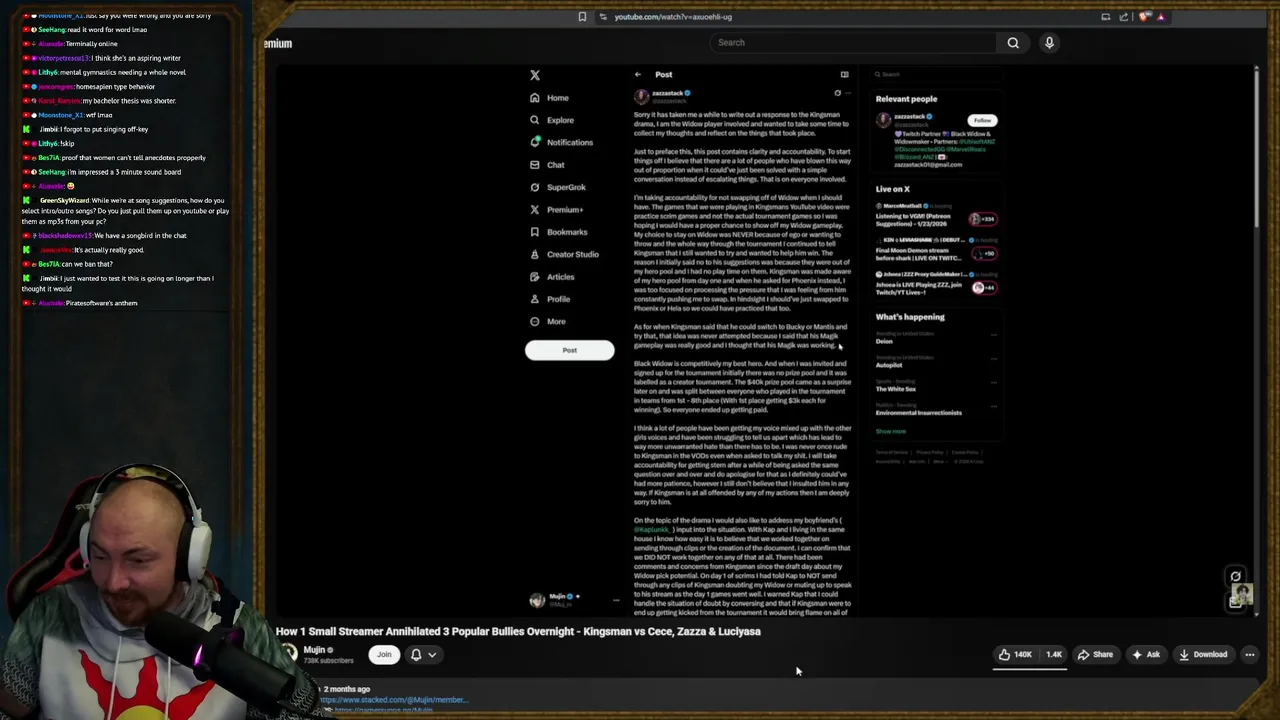Open Explore in the X sidebar
The height and width of the screenshot is (720, 1280).
point(551,120)
